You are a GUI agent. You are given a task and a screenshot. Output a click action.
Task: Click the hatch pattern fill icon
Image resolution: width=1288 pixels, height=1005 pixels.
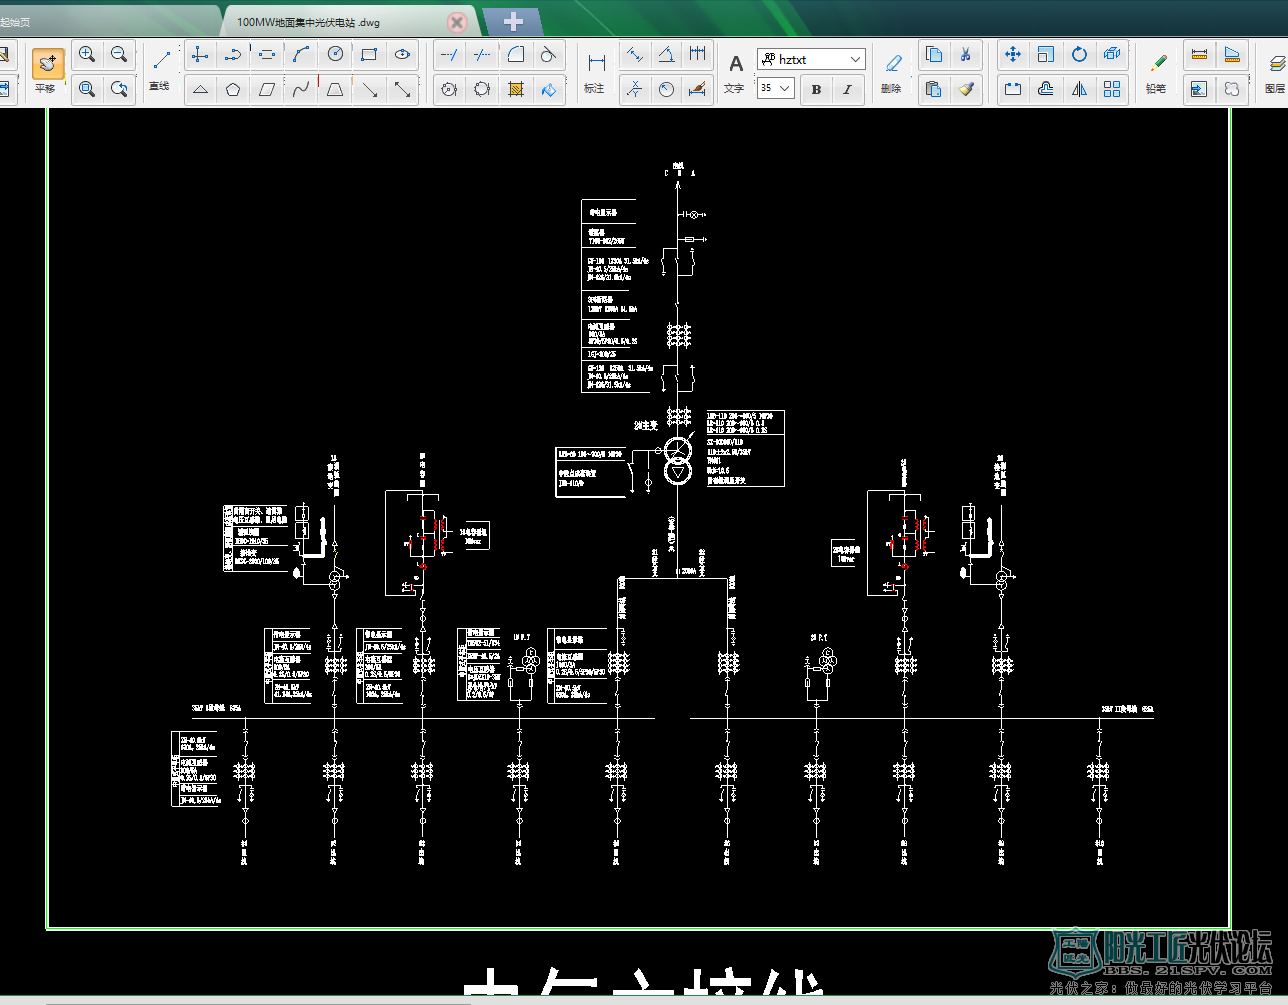tap(516, 89)
